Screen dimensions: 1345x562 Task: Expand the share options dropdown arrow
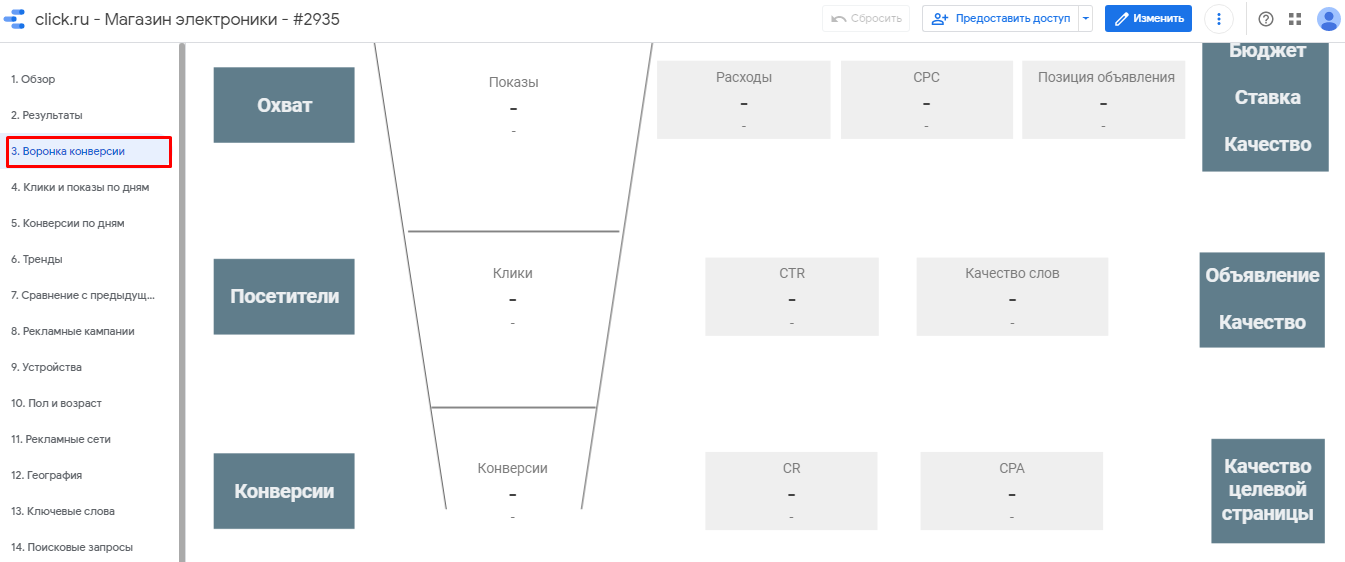click(x=1086, y=19)
